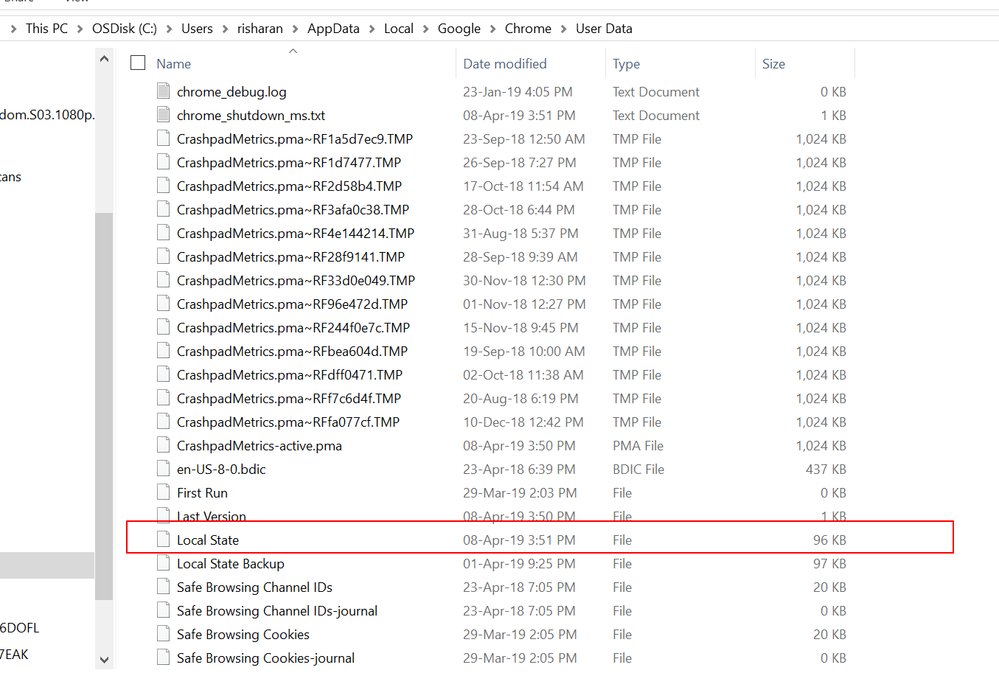Click the chrome_shutdown_ms.txt file icon
Viewport: 999px width, 695px height.
pyautogui.click(x=163, y=115)
